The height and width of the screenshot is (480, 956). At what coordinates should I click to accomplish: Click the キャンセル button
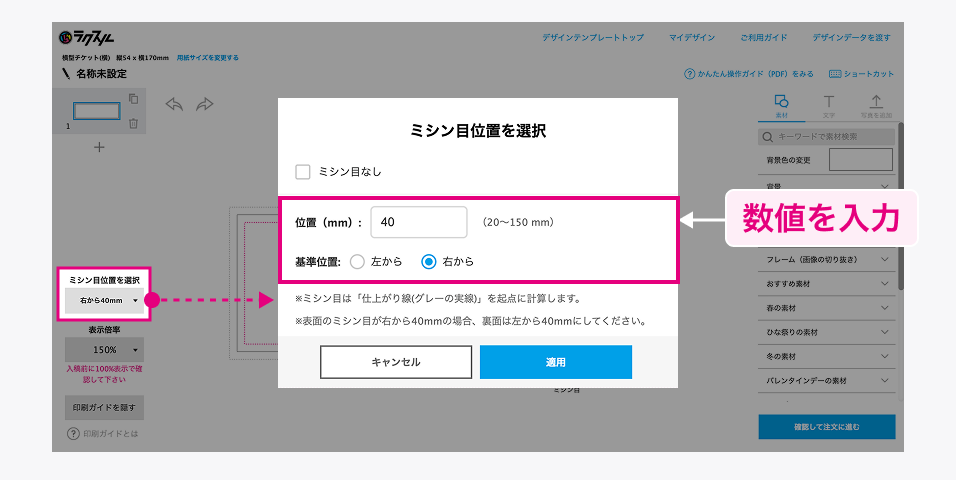pos(396,362)
